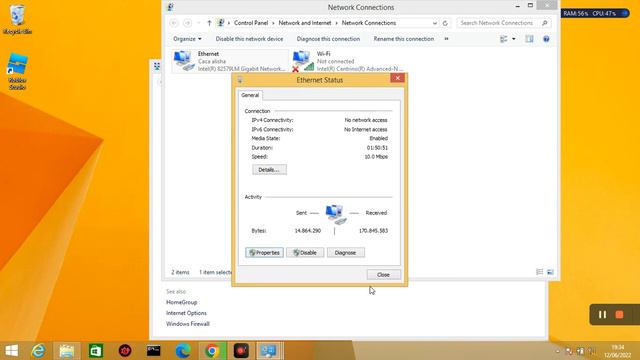
Task: Show more toolbar commands chevron
Action: 446,39
